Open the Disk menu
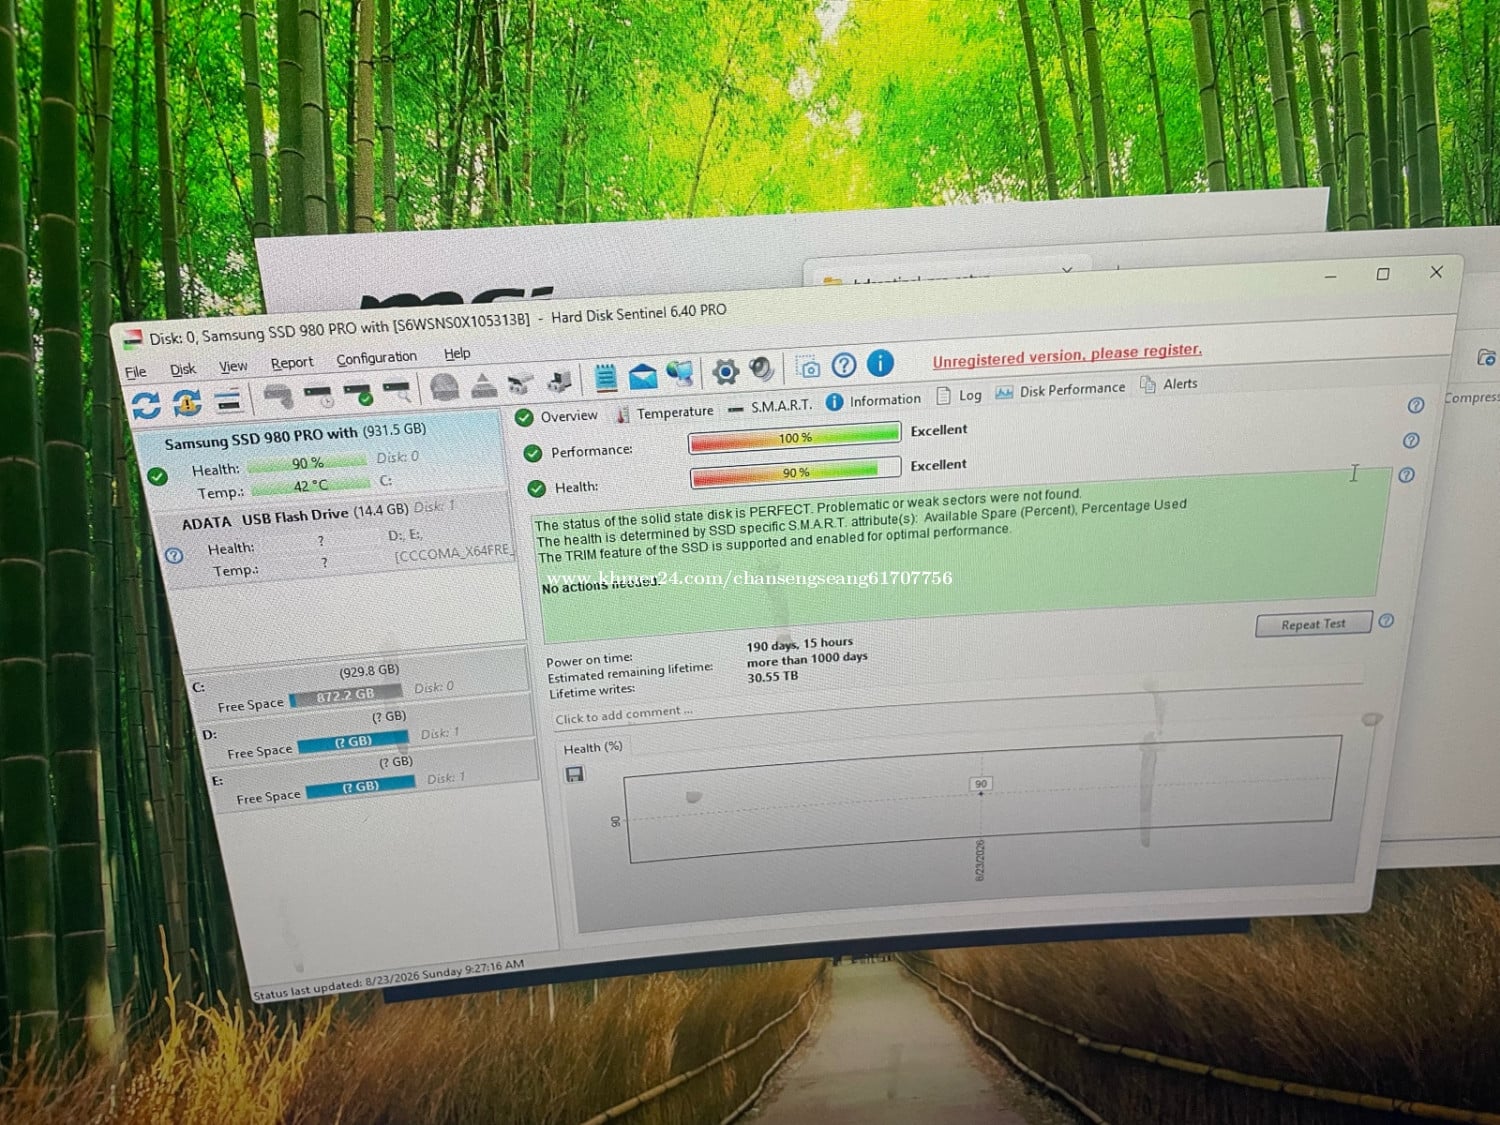This screenshot has height=1125, width=1500. pyautogui.click(x=183, y=369)
